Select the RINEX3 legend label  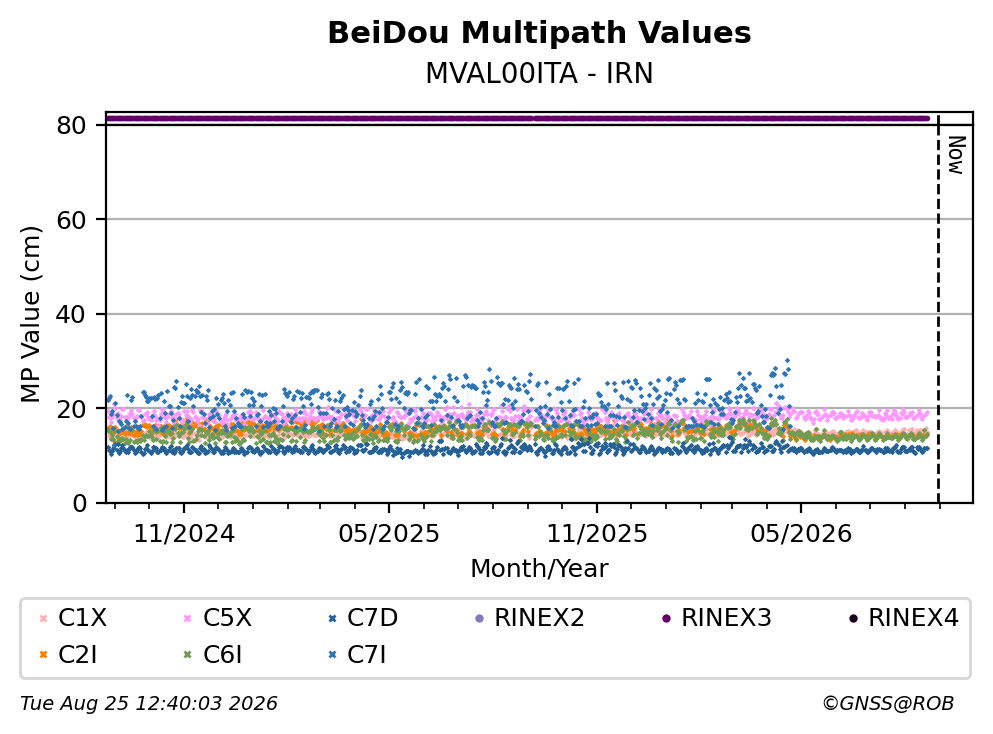[726, 617]
